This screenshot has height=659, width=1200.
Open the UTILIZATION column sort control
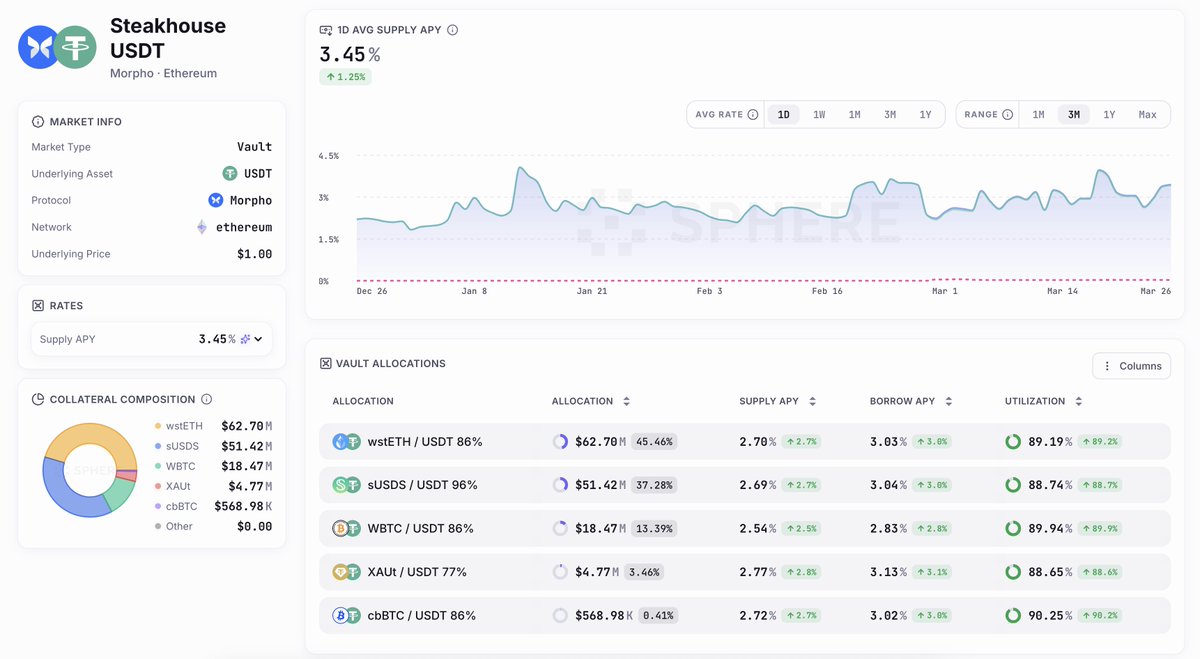(1078, 401)
